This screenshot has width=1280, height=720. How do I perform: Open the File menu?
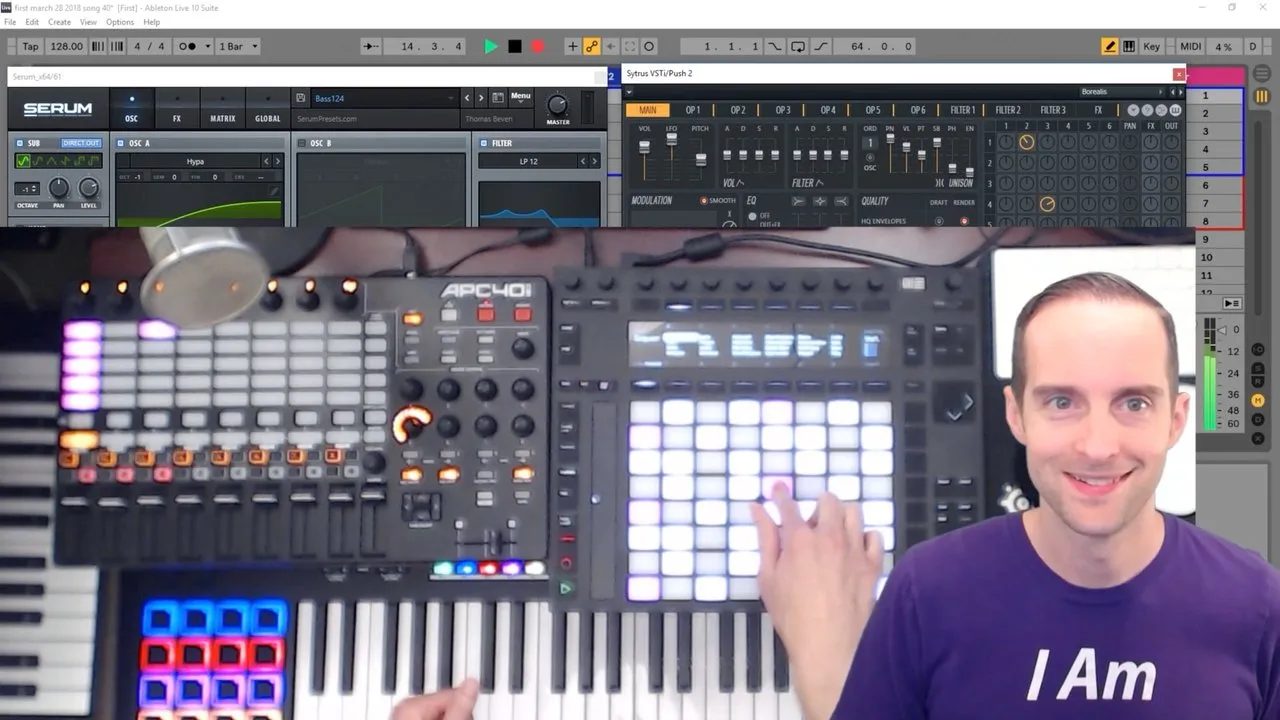tap(10, 22)
